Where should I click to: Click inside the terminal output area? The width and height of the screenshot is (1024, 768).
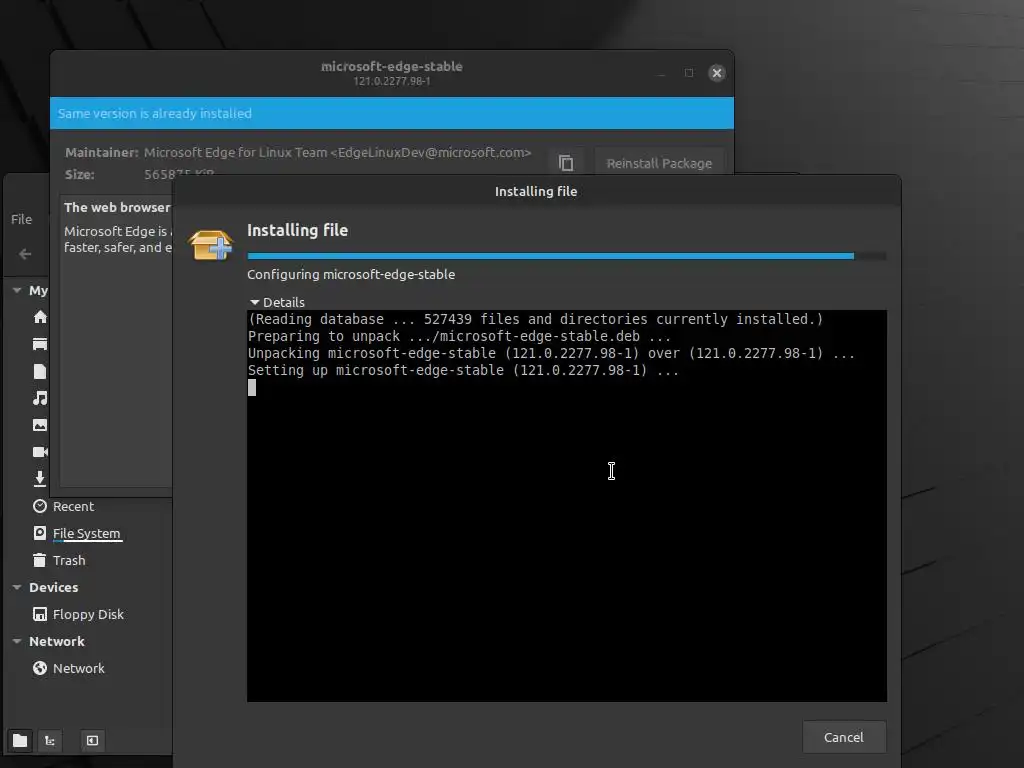(x=567, y=506)
